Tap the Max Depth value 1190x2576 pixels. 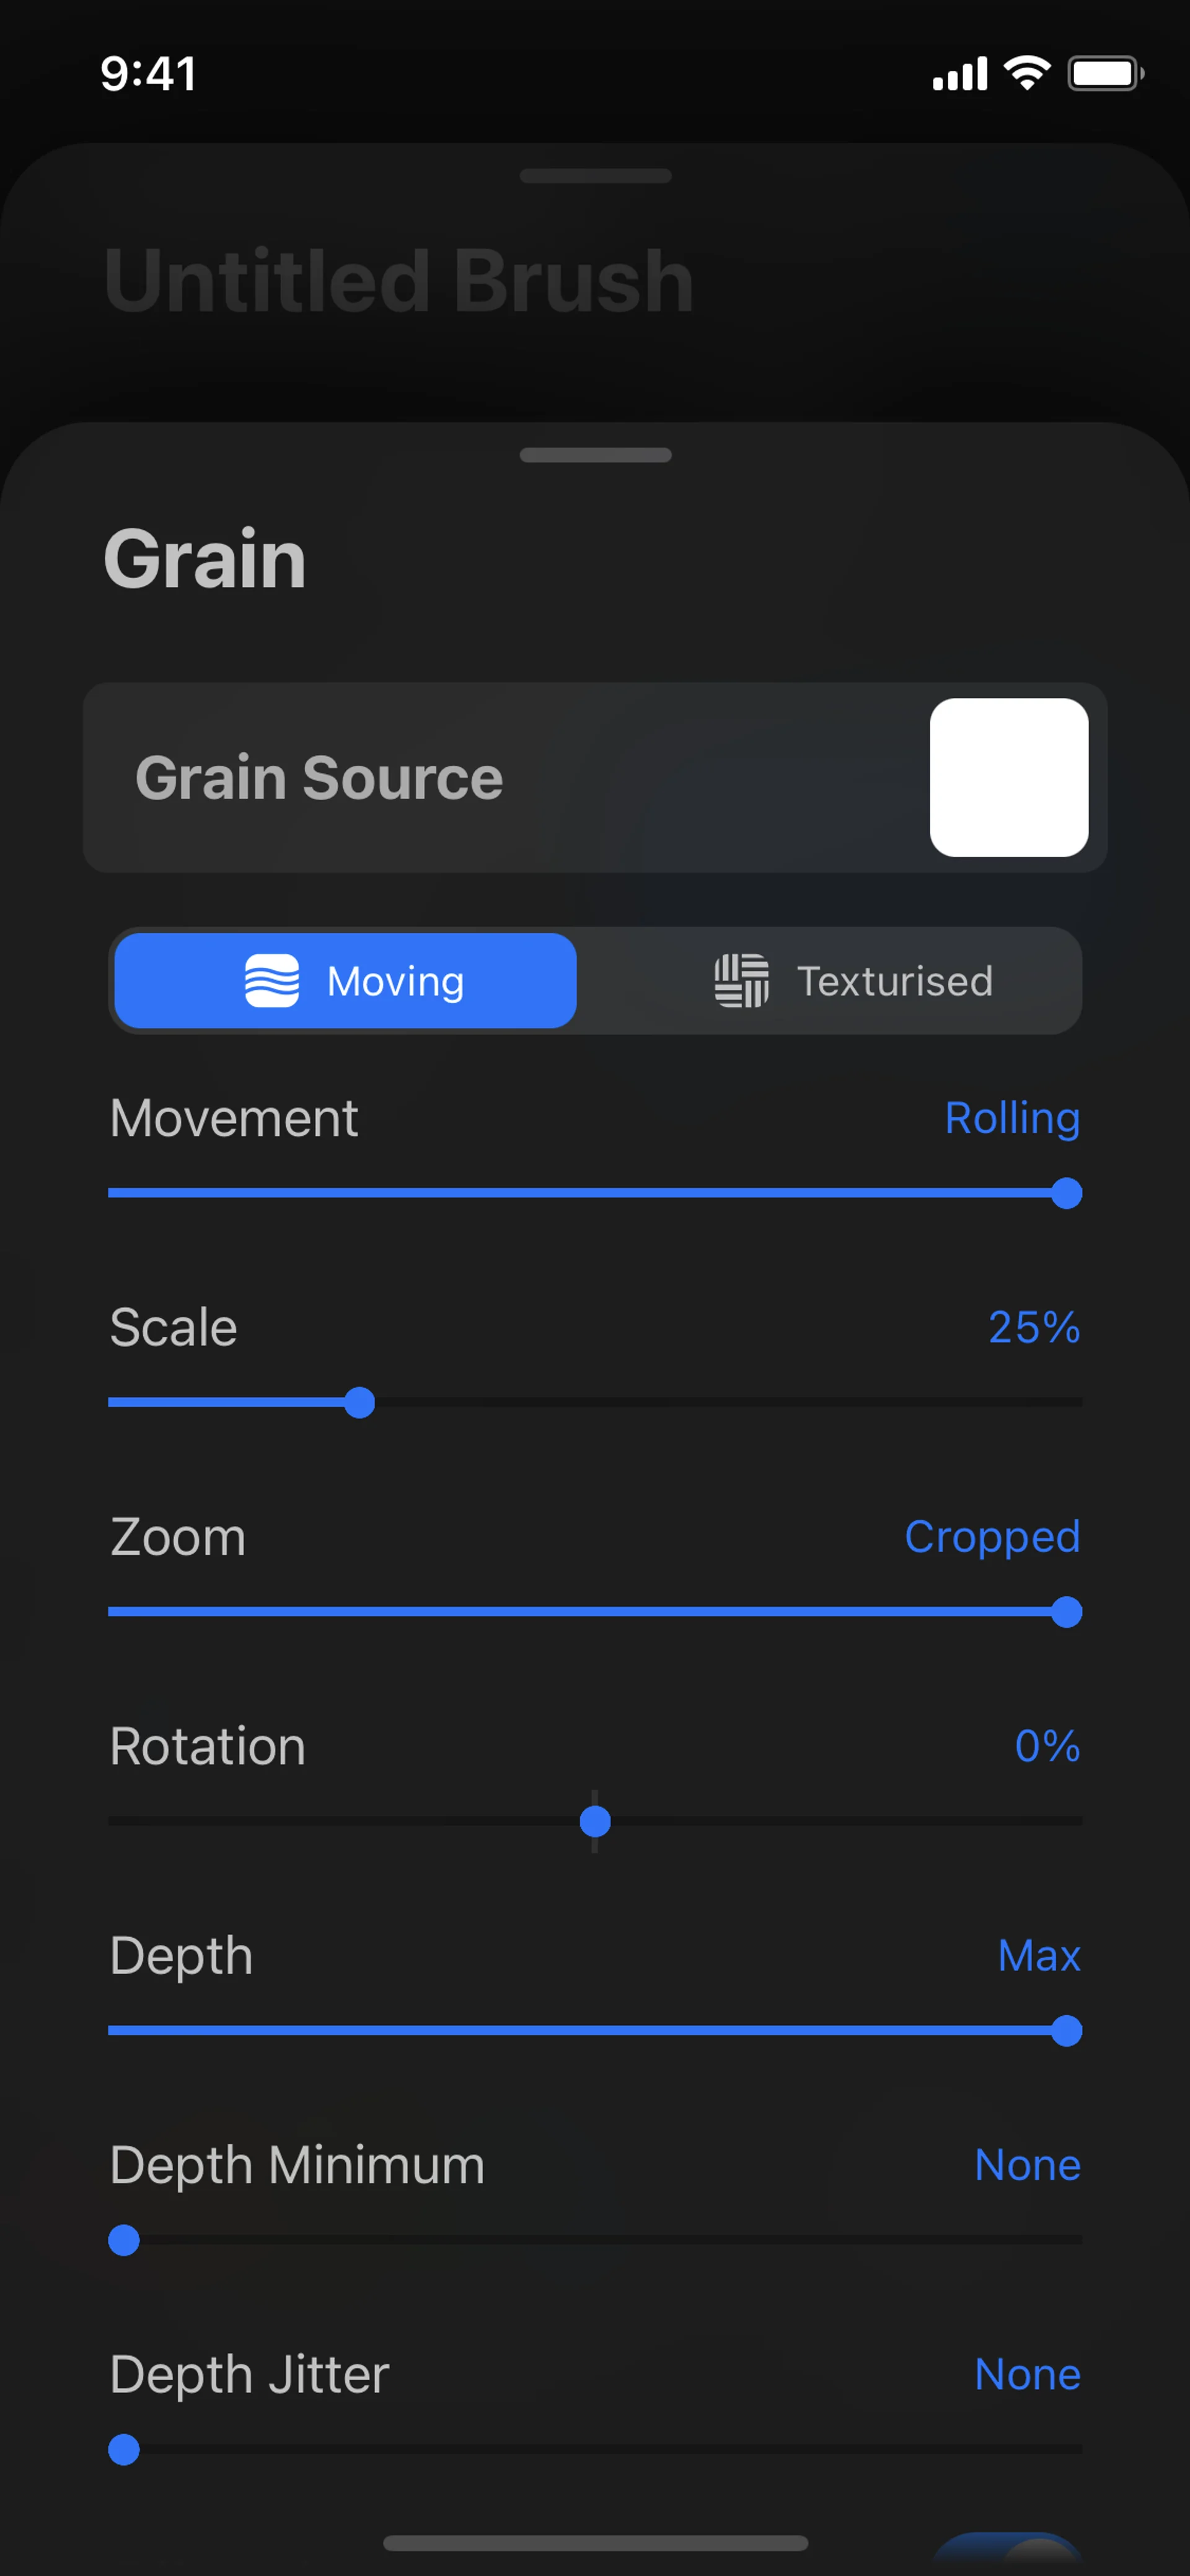pyautogui.click(x=1039, y=1955)
